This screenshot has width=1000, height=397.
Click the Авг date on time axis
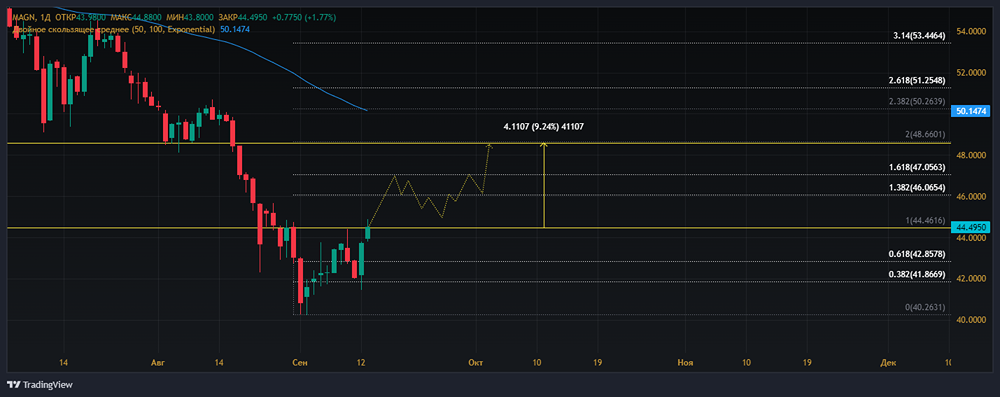(157, 363)
